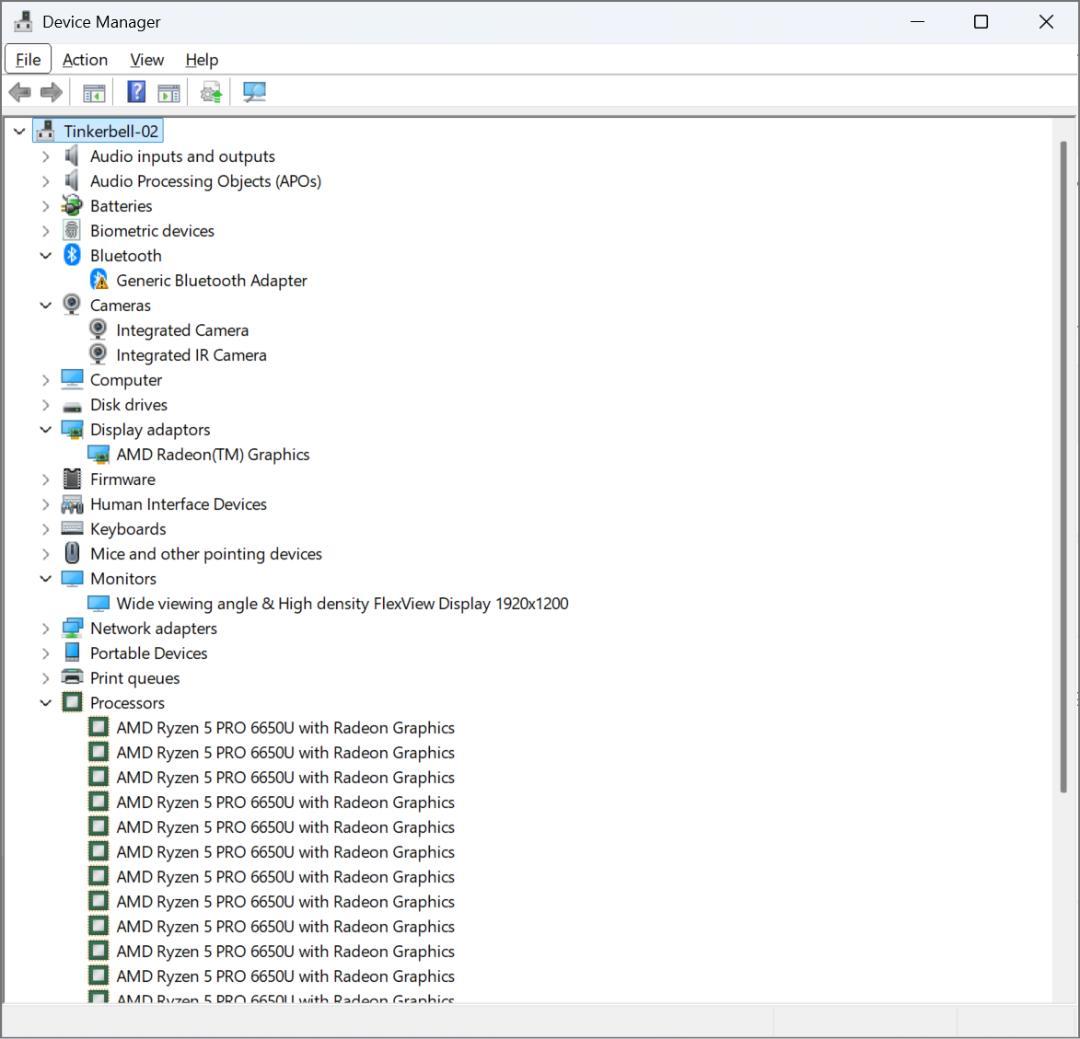Collapse the Bluetooth category
This screenshot has height=1039, width=1080.
46,256
